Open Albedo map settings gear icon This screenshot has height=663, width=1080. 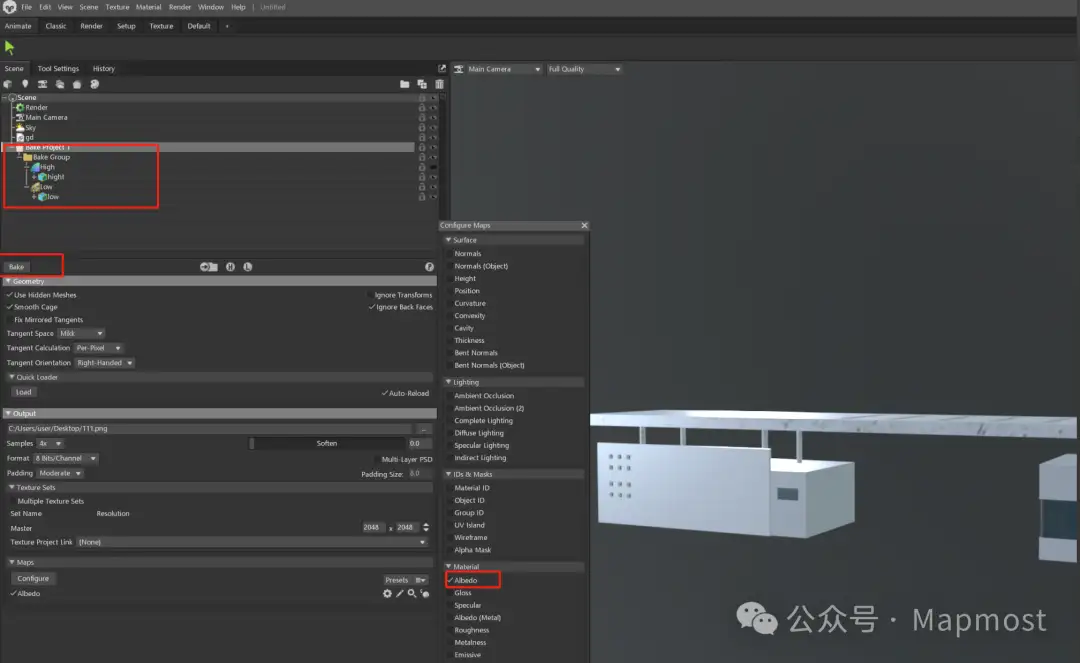(x=387, y=593)
